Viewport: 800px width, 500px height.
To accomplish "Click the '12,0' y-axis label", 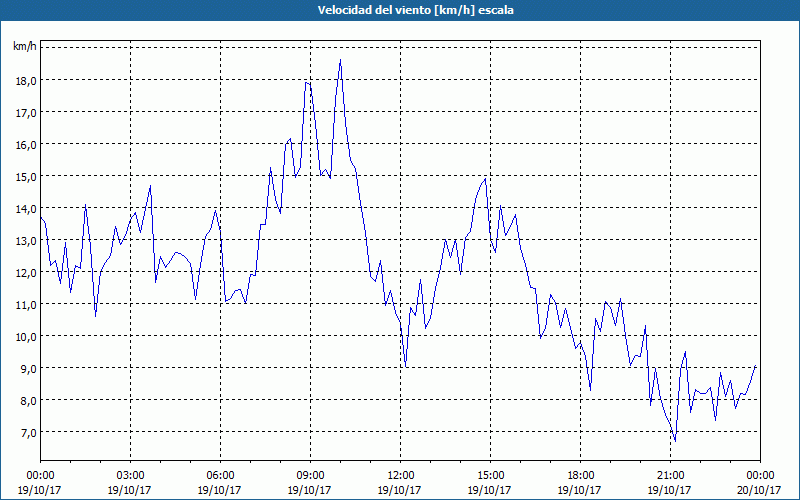I will [x=26, y=272].
